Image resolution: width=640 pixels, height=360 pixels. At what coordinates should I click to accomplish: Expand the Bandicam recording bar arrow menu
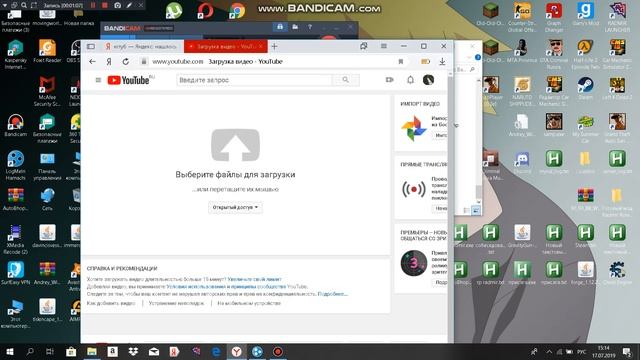pos(5,5)
